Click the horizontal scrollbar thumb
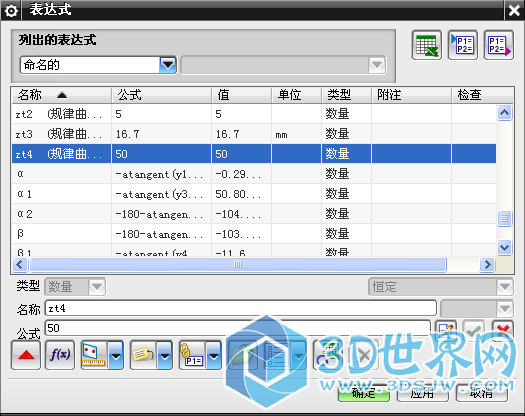Viewport: 525px width, 416px height. click(238, 265)
